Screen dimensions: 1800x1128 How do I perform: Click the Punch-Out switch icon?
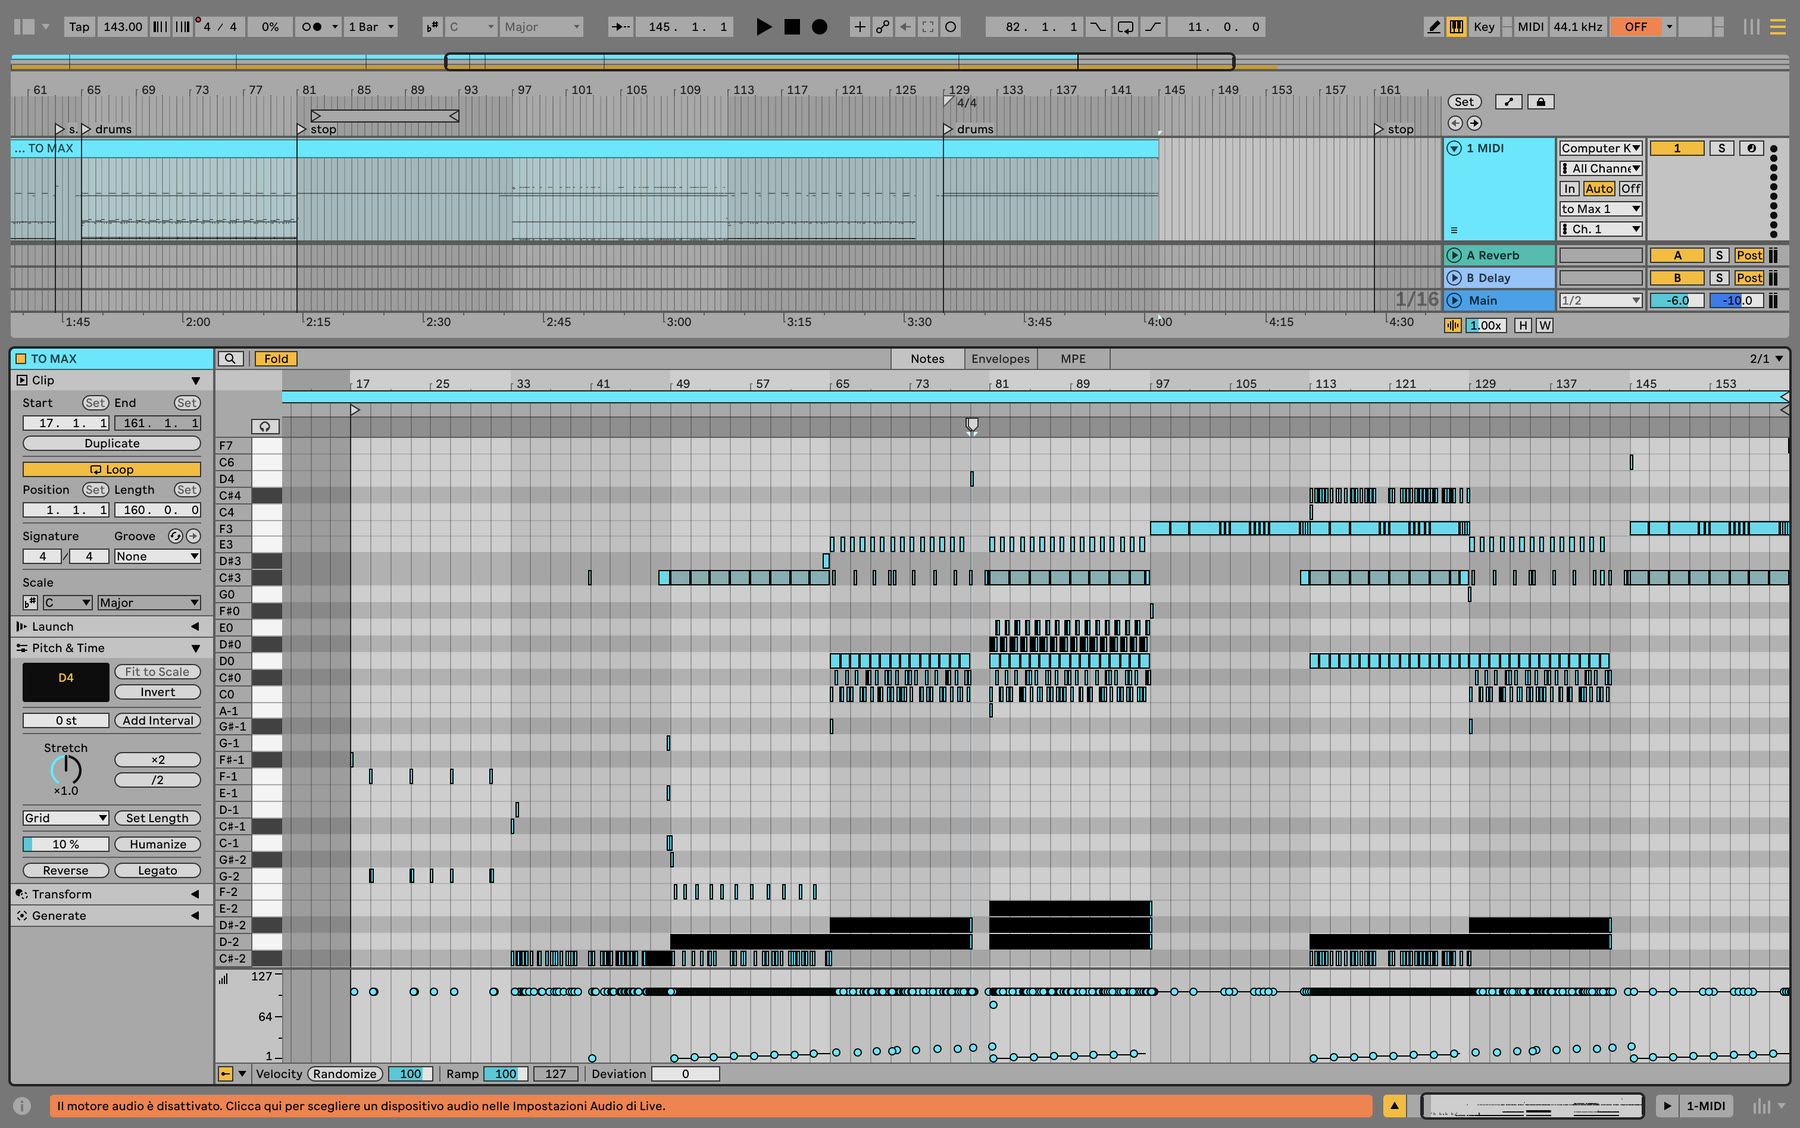[x=1153, y=27]
